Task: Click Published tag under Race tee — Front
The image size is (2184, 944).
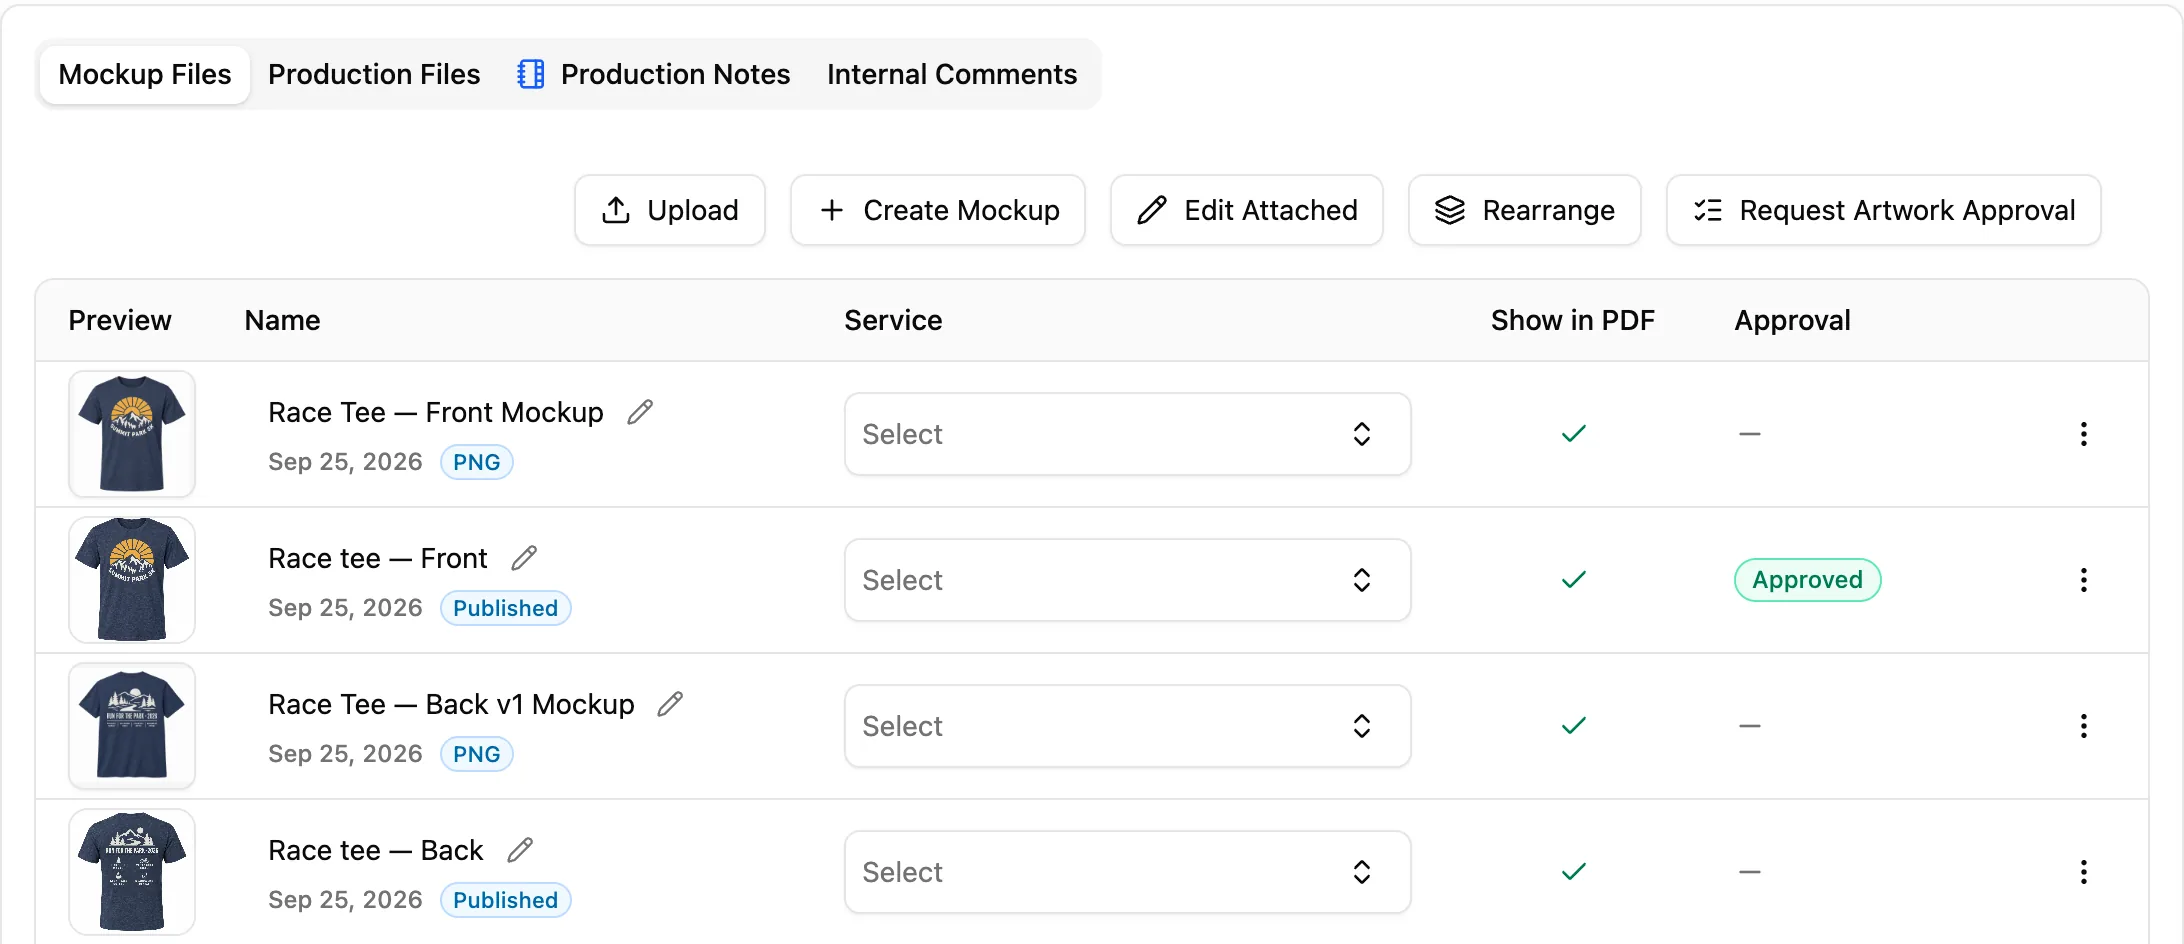Action: (506, 608)
